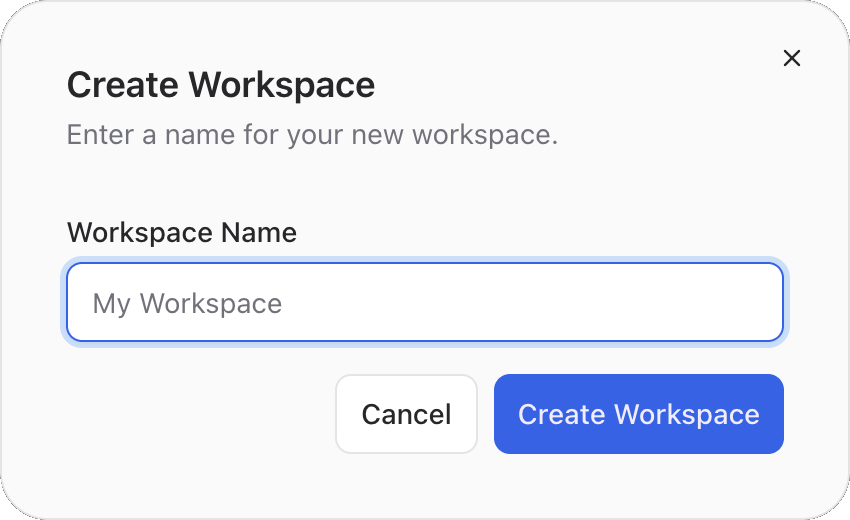Click the word 'Workspace' in dialog heading
Image resolution: width=850 pixels, height=520 pixels.
tap(281, 85)
